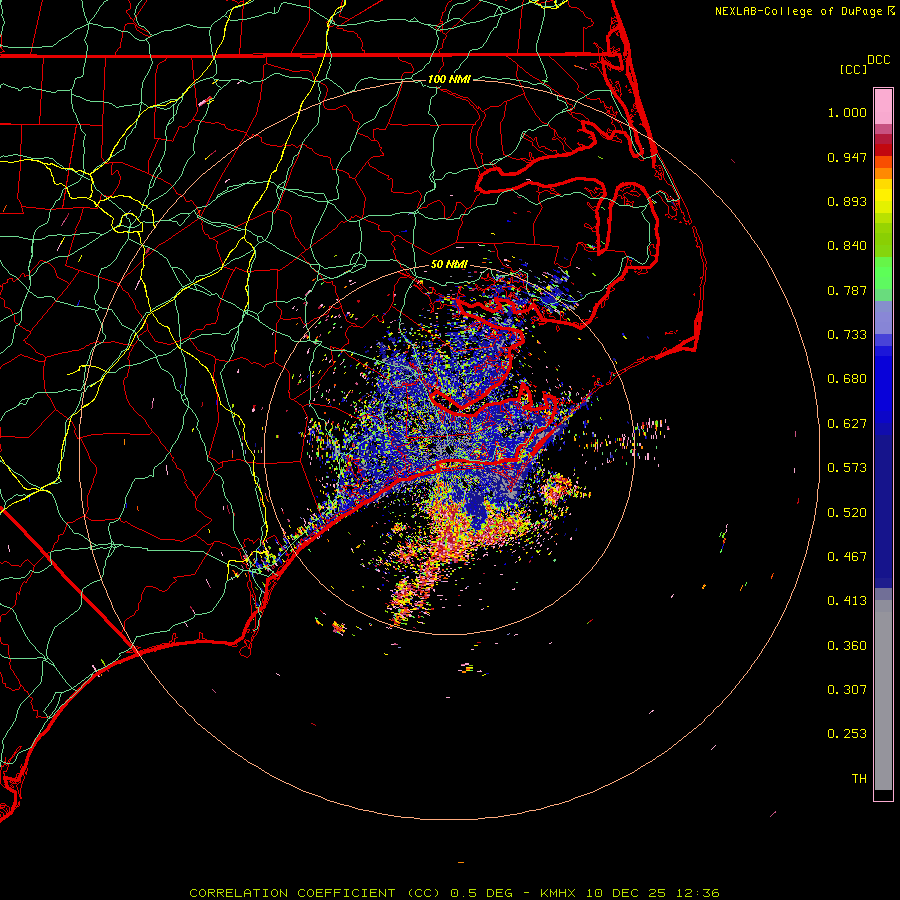Select the 0.467 scale value
The image size is (900, 900).
click(x=847, y=557)
